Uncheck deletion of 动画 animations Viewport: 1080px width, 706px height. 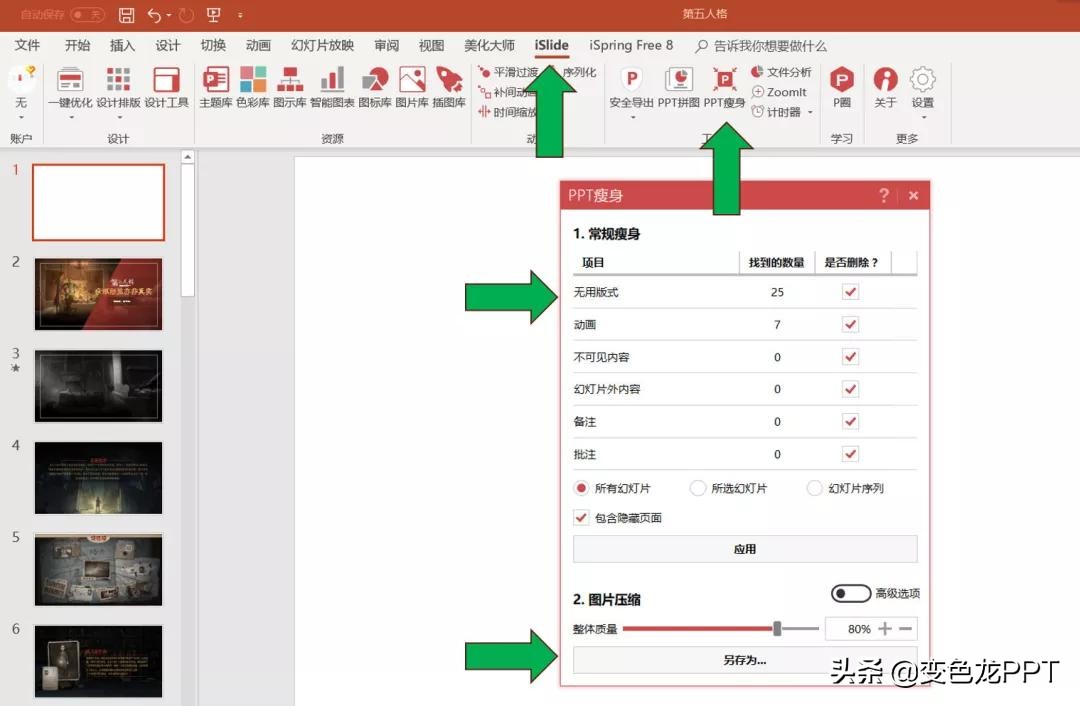[850, 324]
